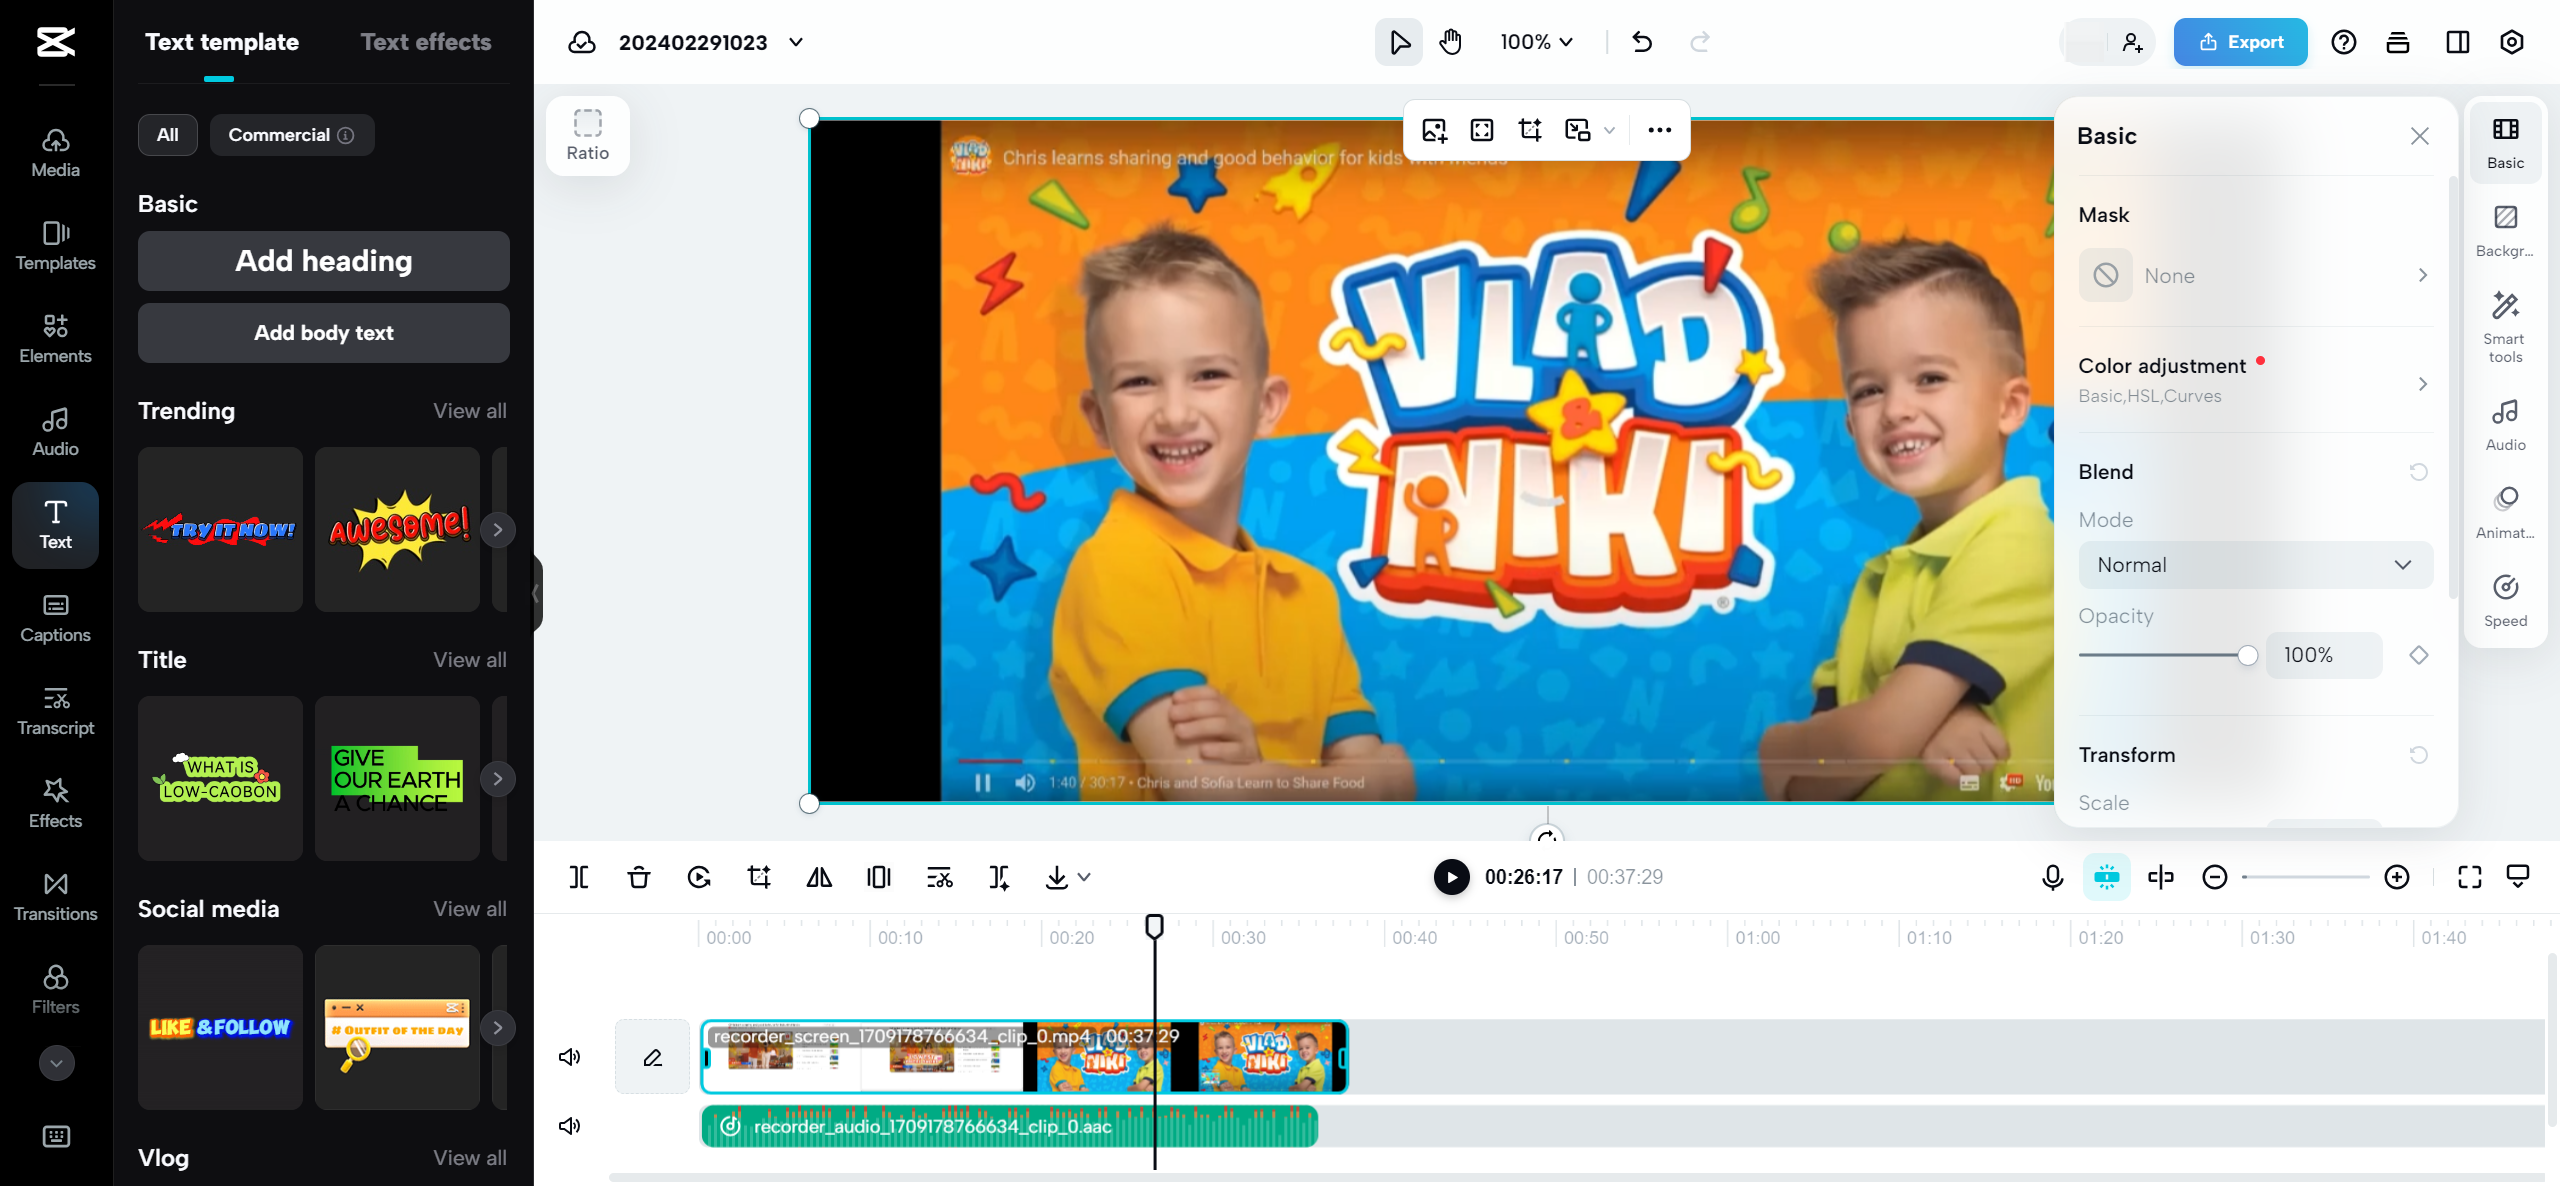Click the split clip icon in timeline toolbar
This screenshot has width=2560, height=1186.
(x=580, y=877)
